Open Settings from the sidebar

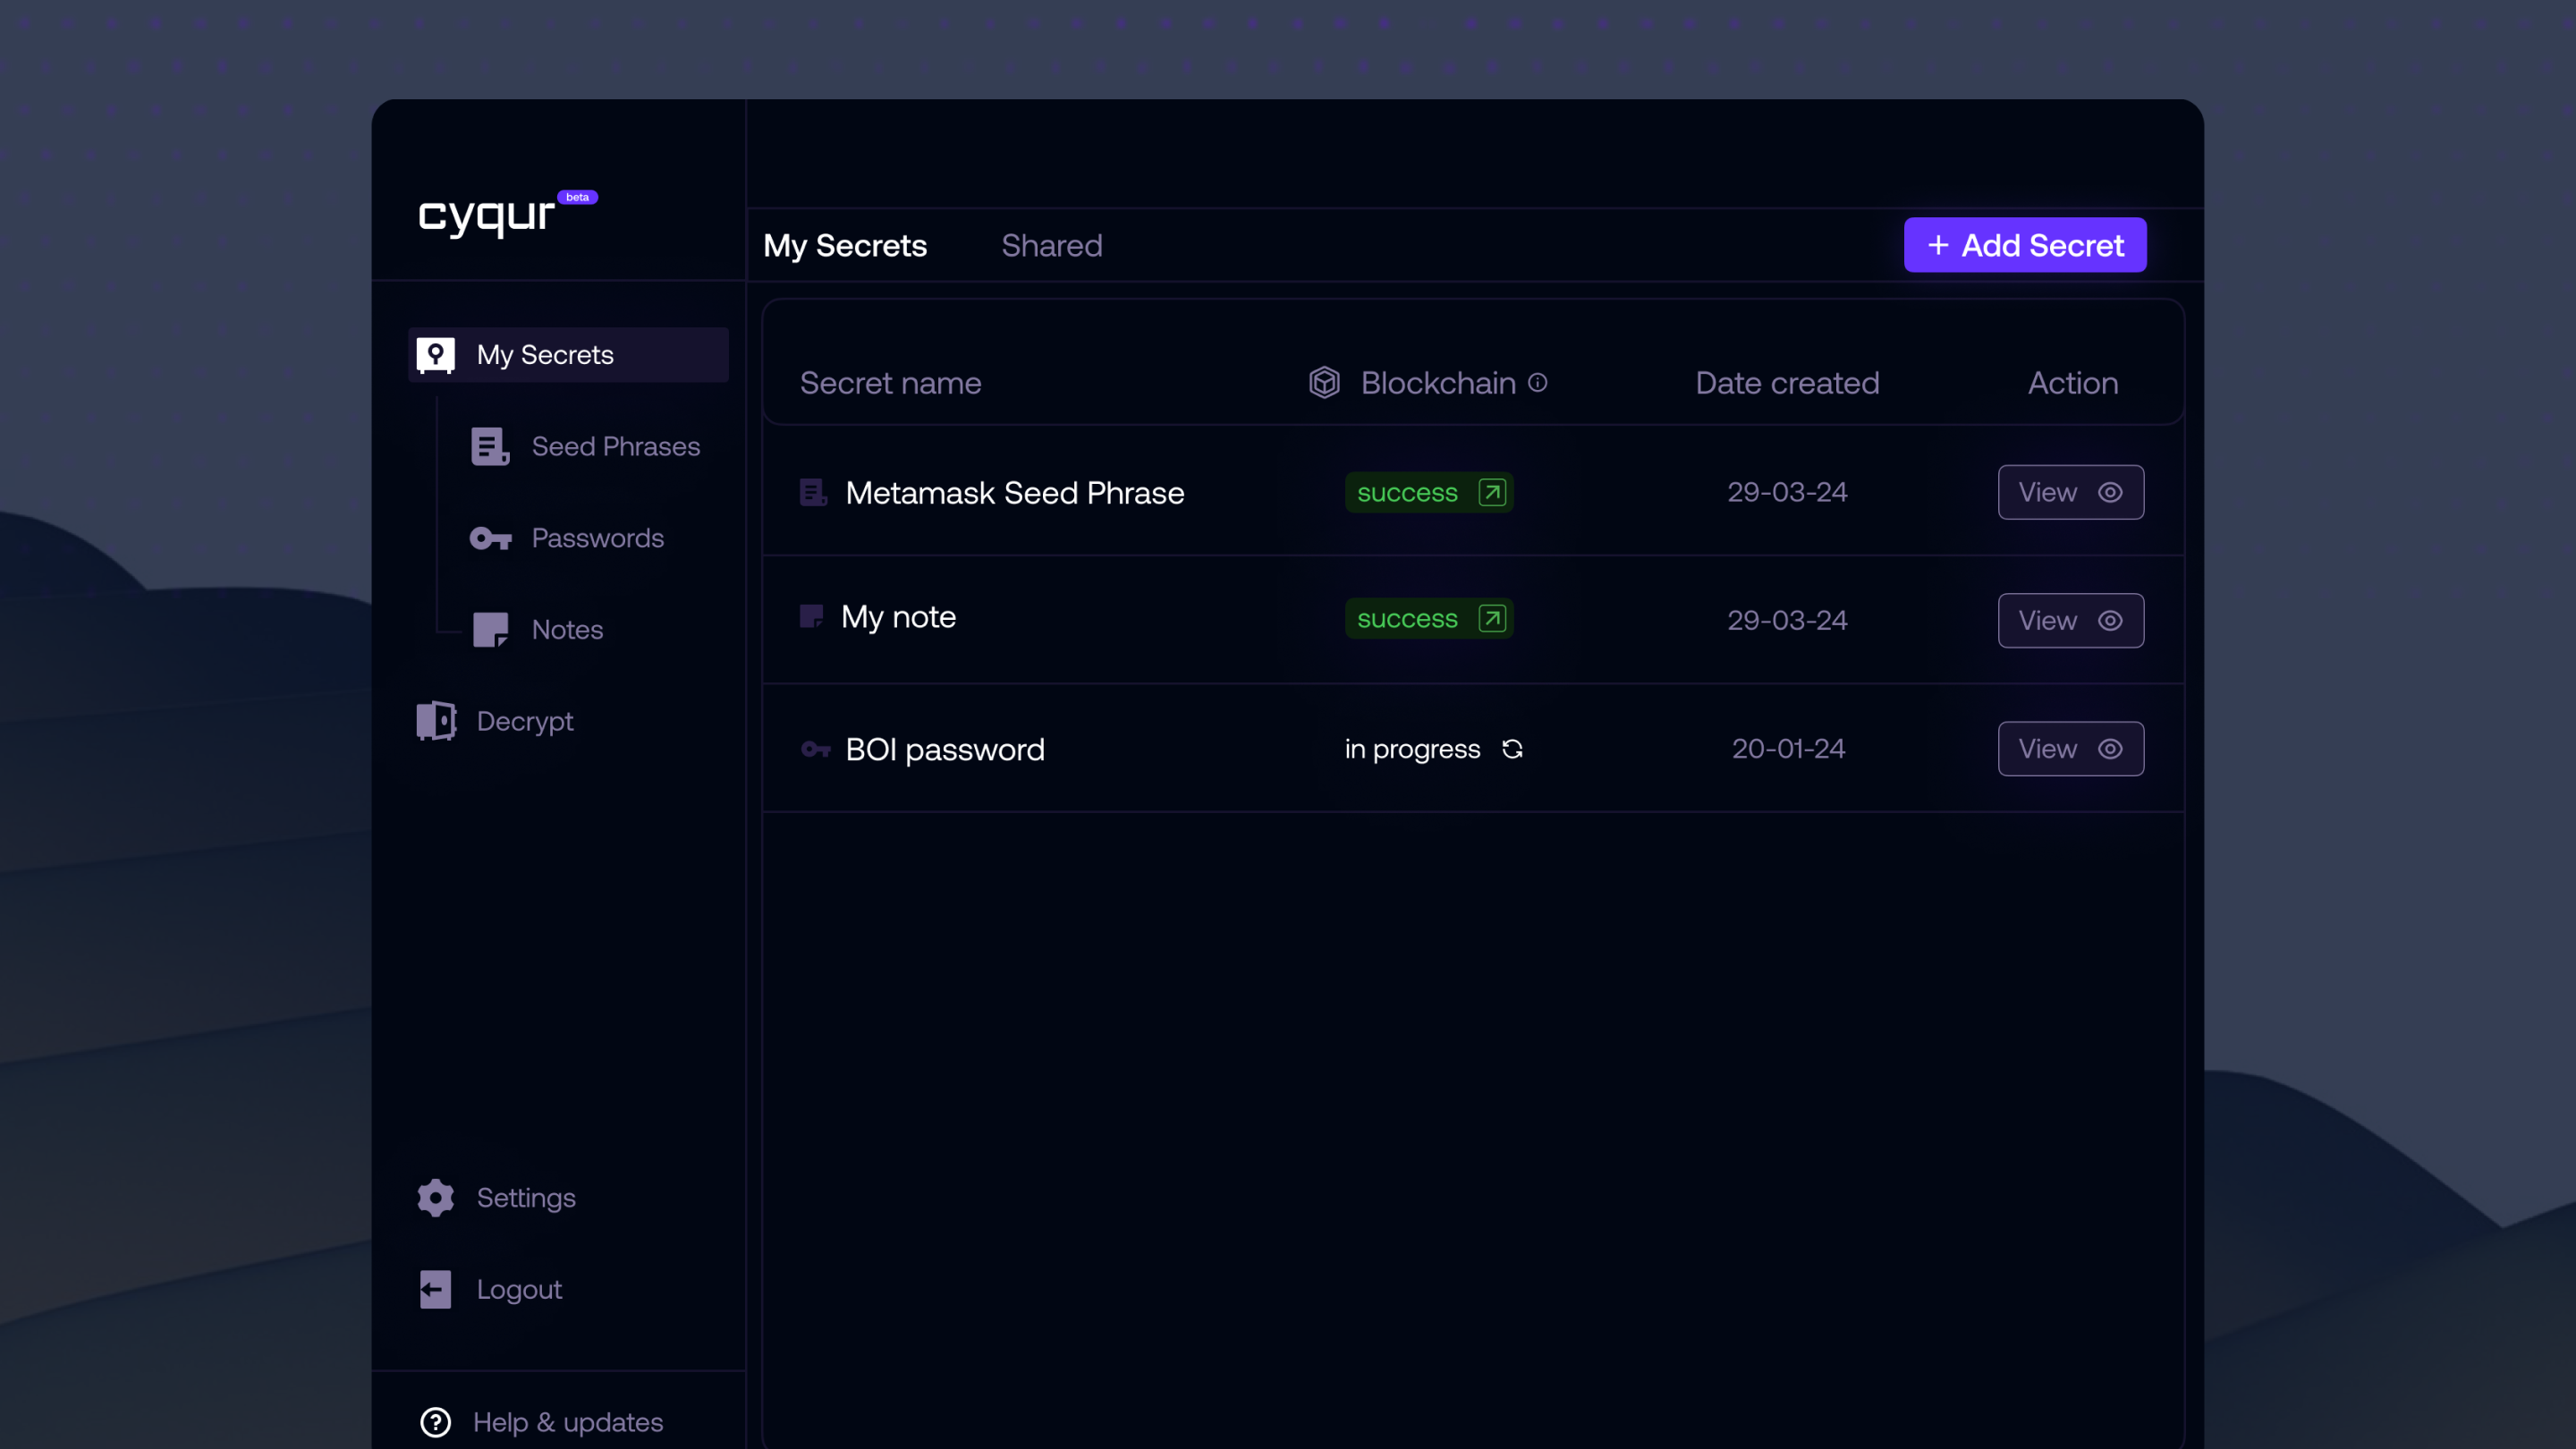[525, 1197]
